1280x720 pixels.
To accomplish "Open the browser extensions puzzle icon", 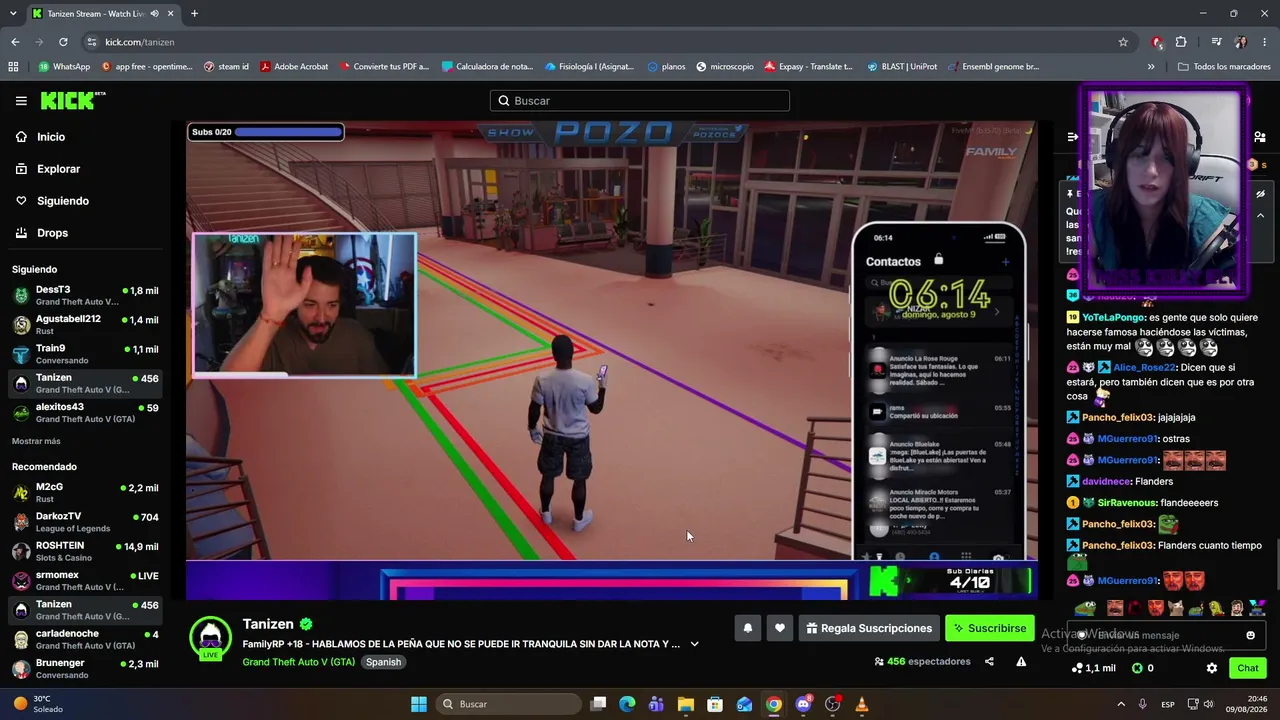I will point(1181,42).
